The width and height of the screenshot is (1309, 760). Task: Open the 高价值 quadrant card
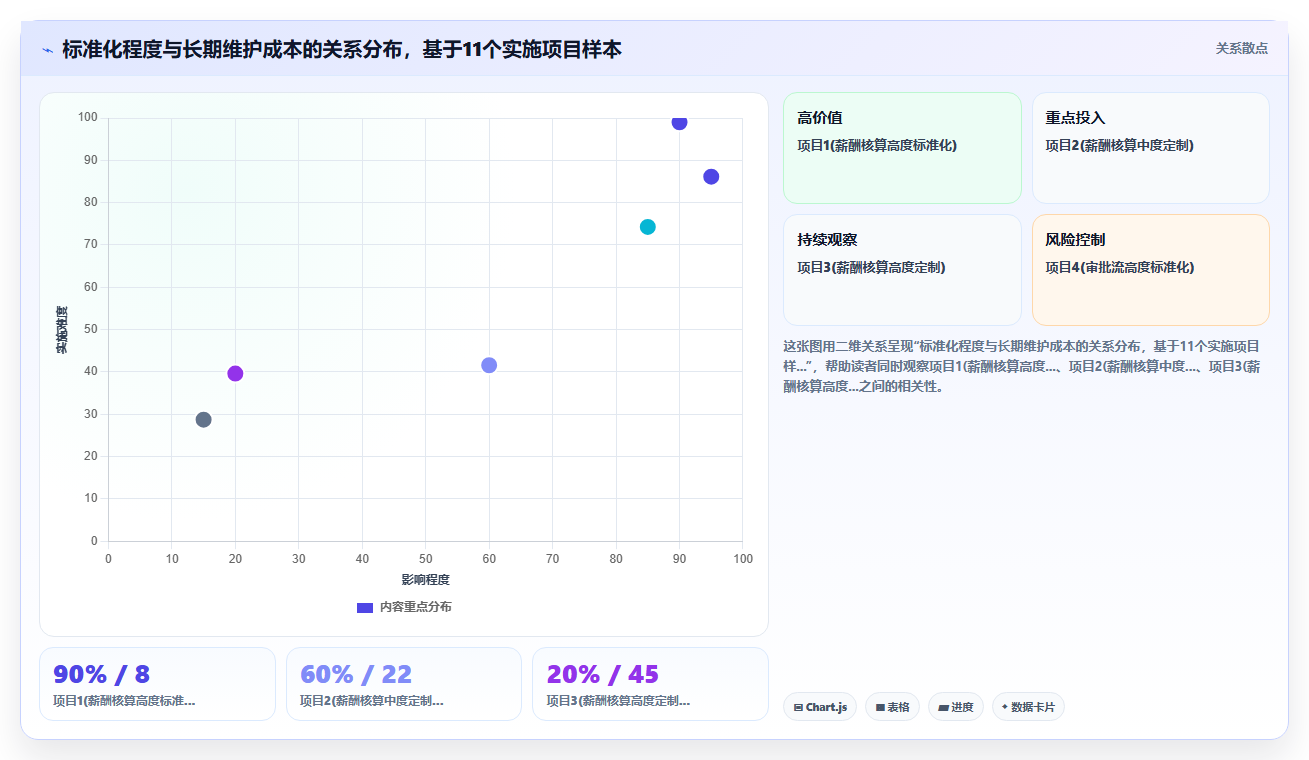point(902,148)
